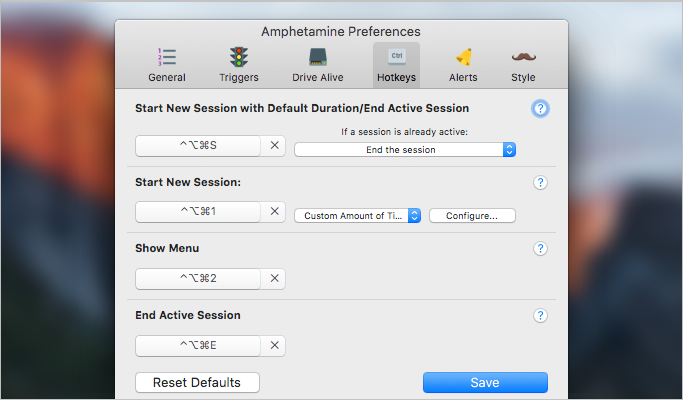Click the blue Save button
Viewport: 683px width, 400px height.
pos(485,383)
